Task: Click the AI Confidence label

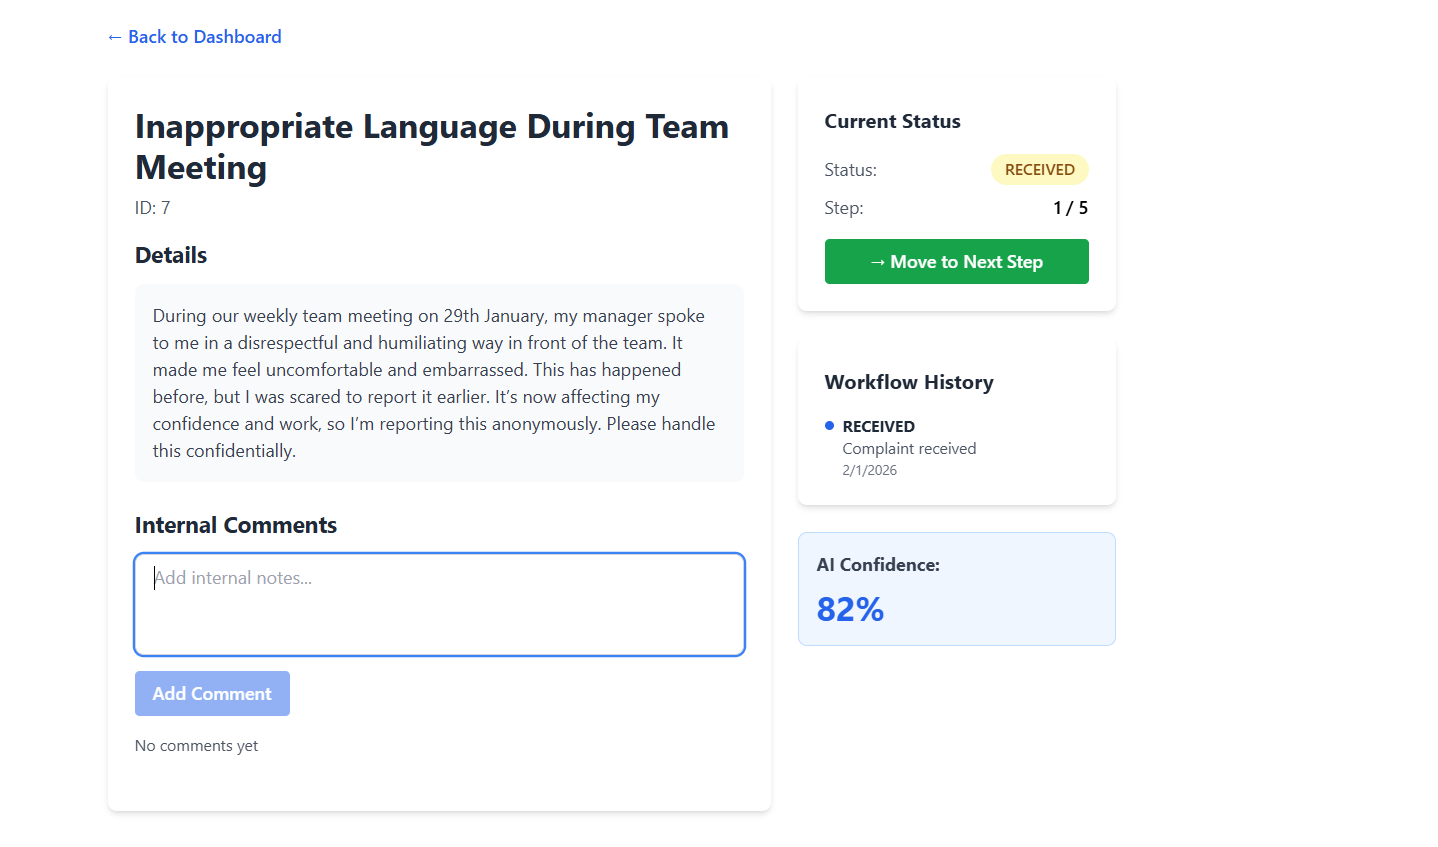Action: (x=878, y=565)
